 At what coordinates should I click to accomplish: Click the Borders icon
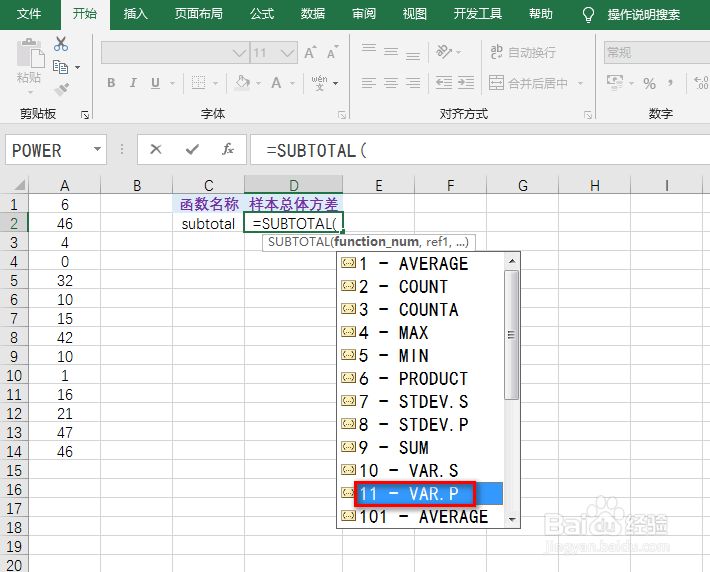(x=198, y=83)
